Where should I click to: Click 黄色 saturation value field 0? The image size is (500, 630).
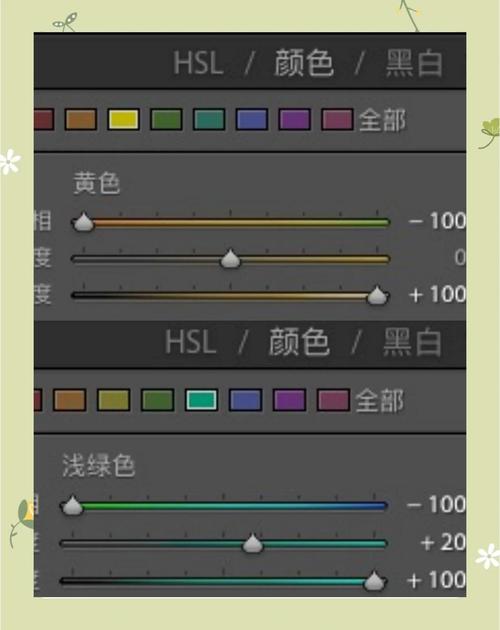[x=460, y=257]
